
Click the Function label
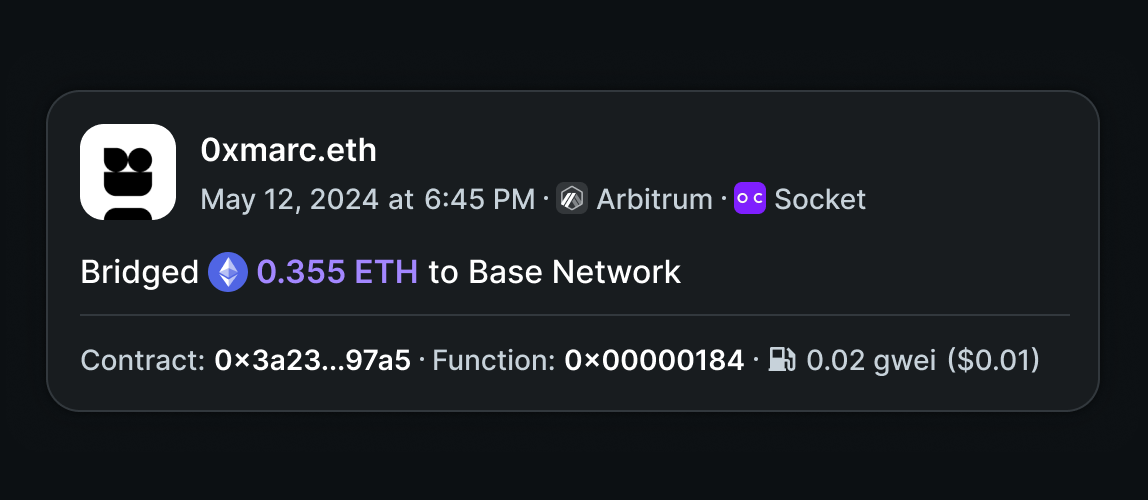click(x=493, y=360)
